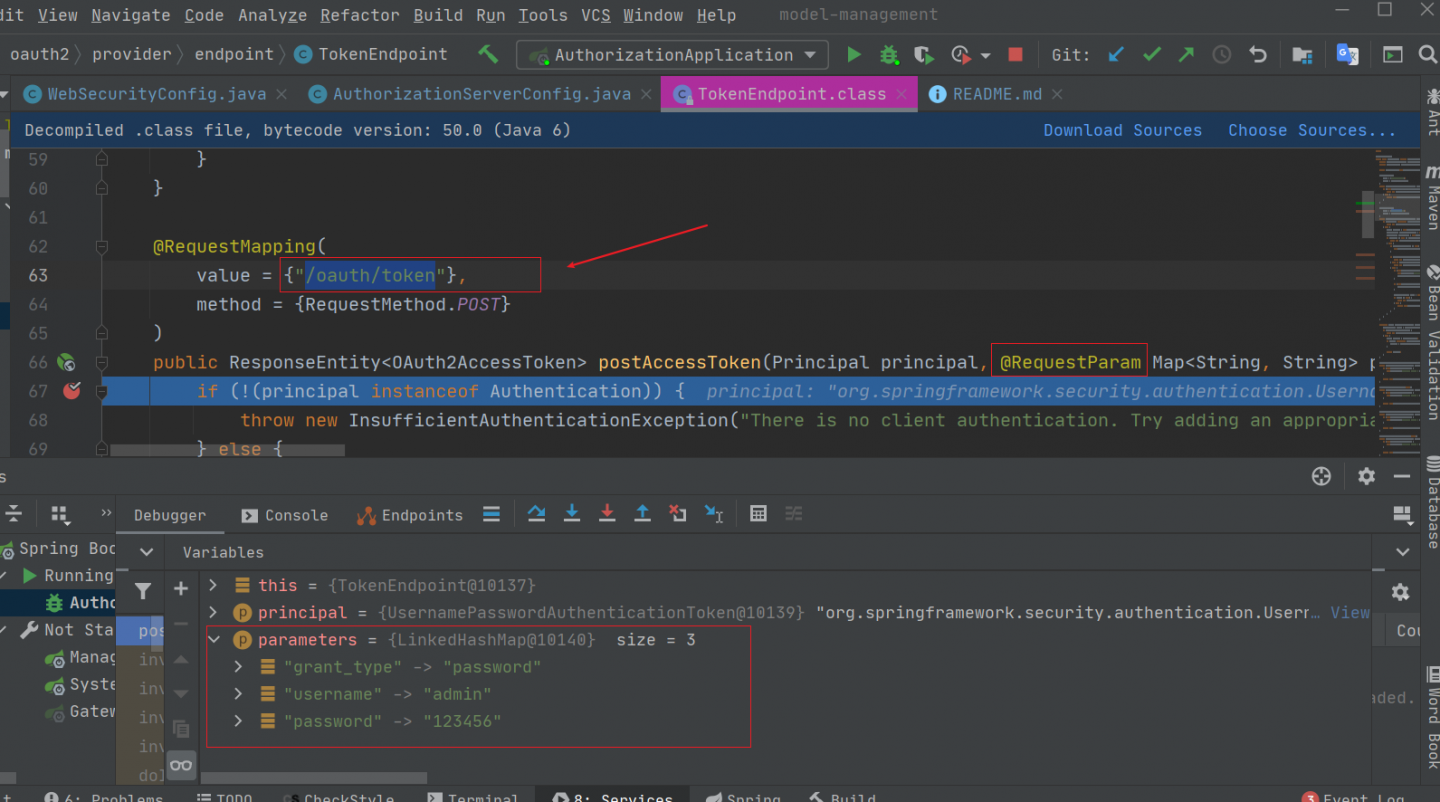The image size is (1440, 802).
Task: Click the editor vertical scrollbar thumb
Action: (x=1367, y=213)
